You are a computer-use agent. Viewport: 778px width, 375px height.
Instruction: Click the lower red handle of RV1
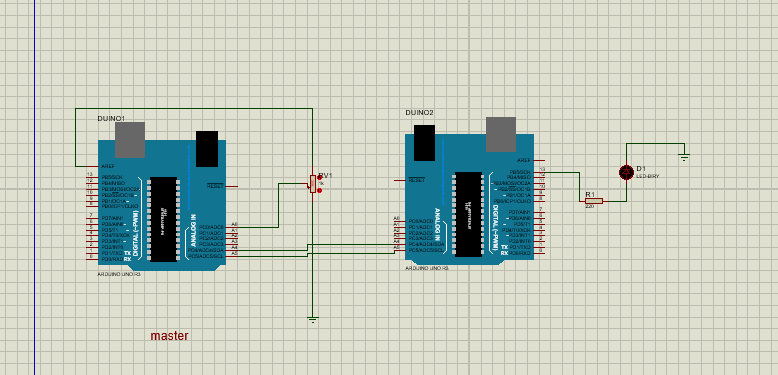click(320, 190)
